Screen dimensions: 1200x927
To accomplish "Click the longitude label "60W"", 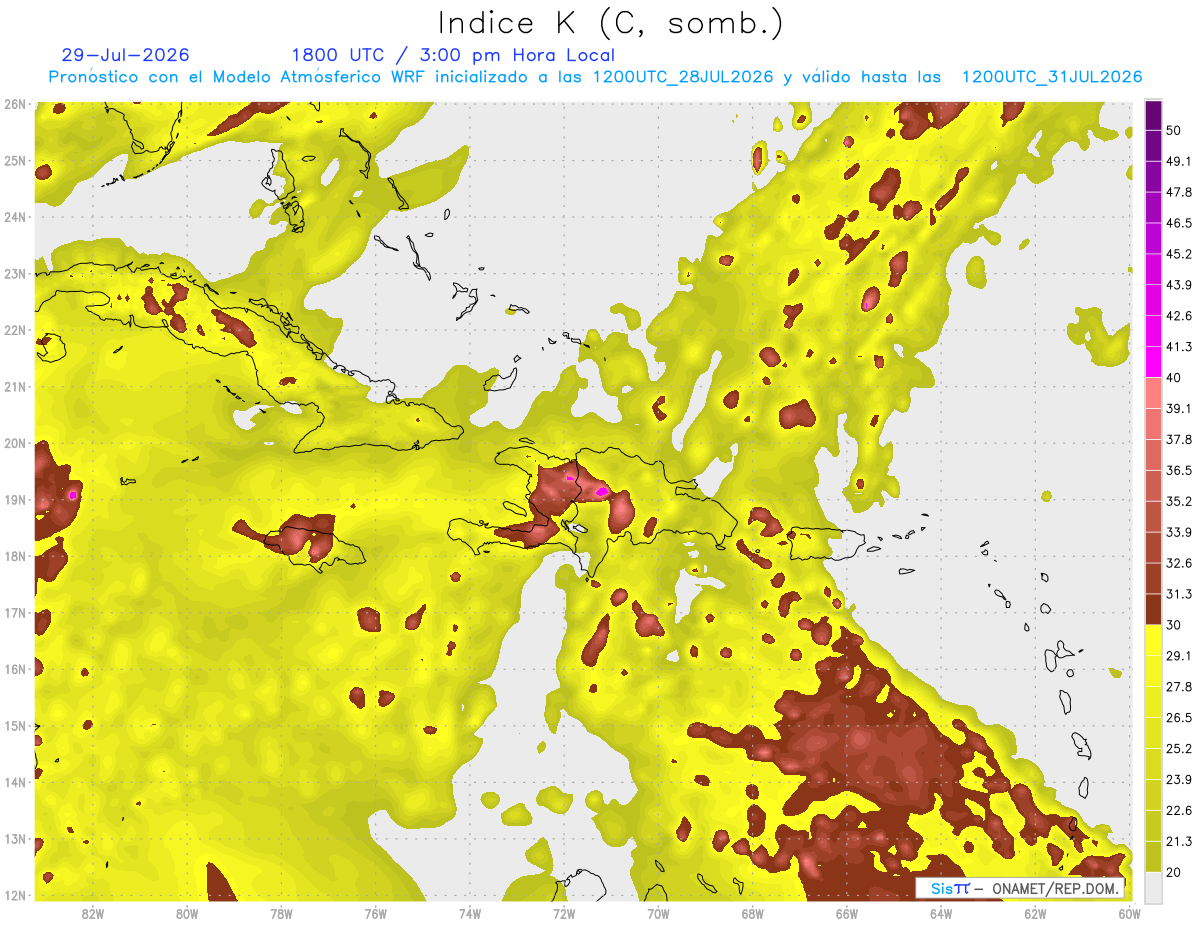I will [1130, 914].
